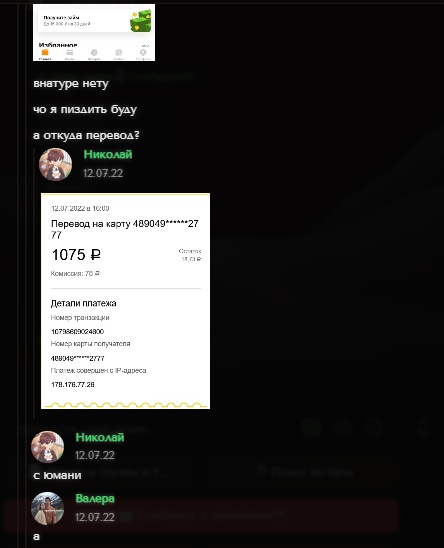444x548 pixels.
Task: Open Валера's profile picture
Action: pyautogui.click(x=48, y=508)
